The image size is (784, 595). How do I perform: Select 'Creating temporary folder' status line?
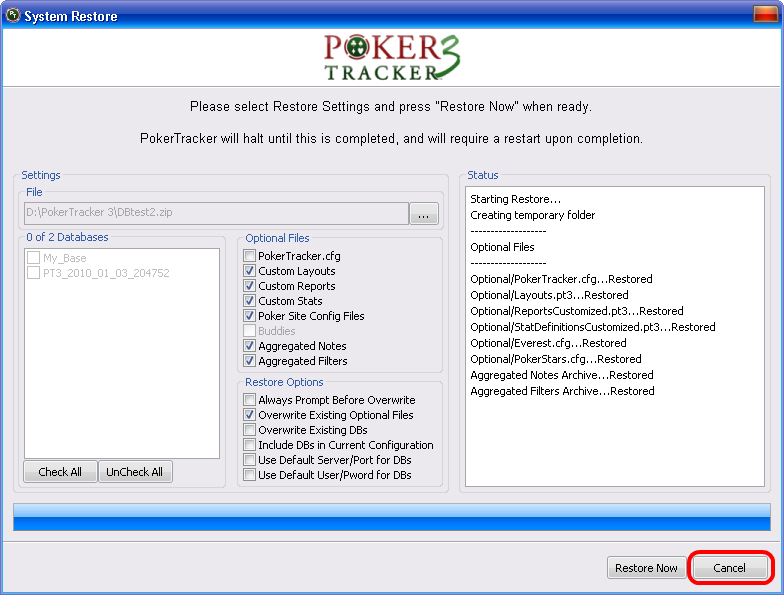pos(532,215)
